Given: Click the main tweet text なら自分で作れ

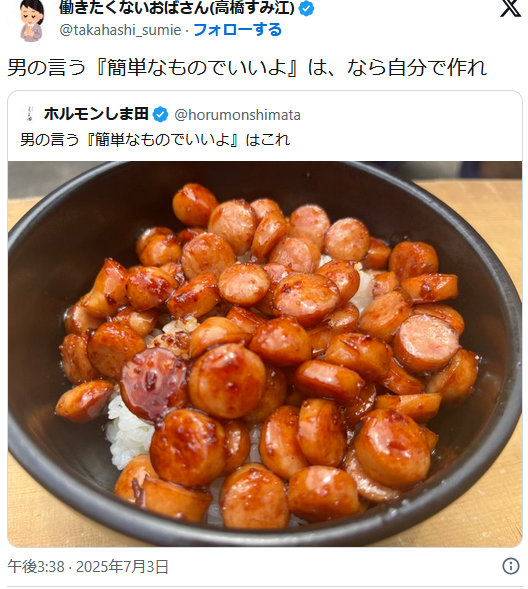Looking at the screenshot, I should (417, 68).
